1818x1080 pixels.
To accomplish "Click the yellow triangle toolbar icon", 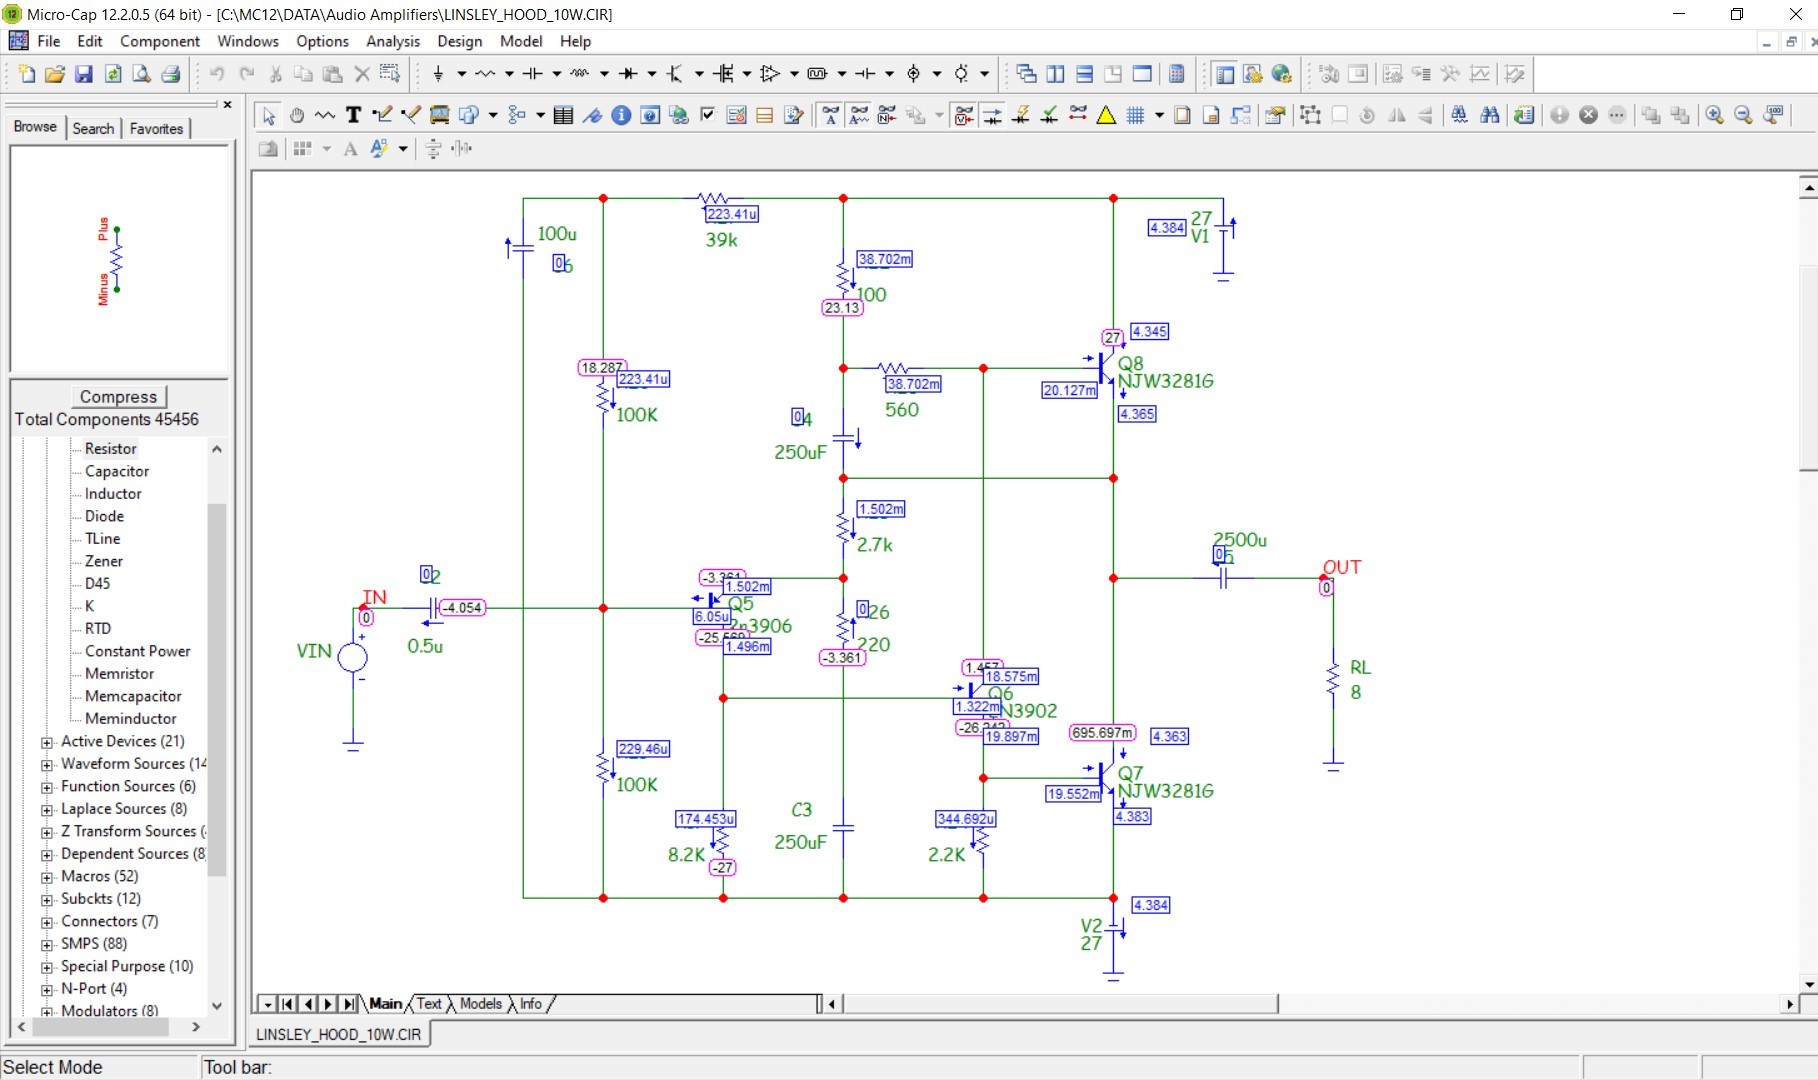I will click(1106, 115).
